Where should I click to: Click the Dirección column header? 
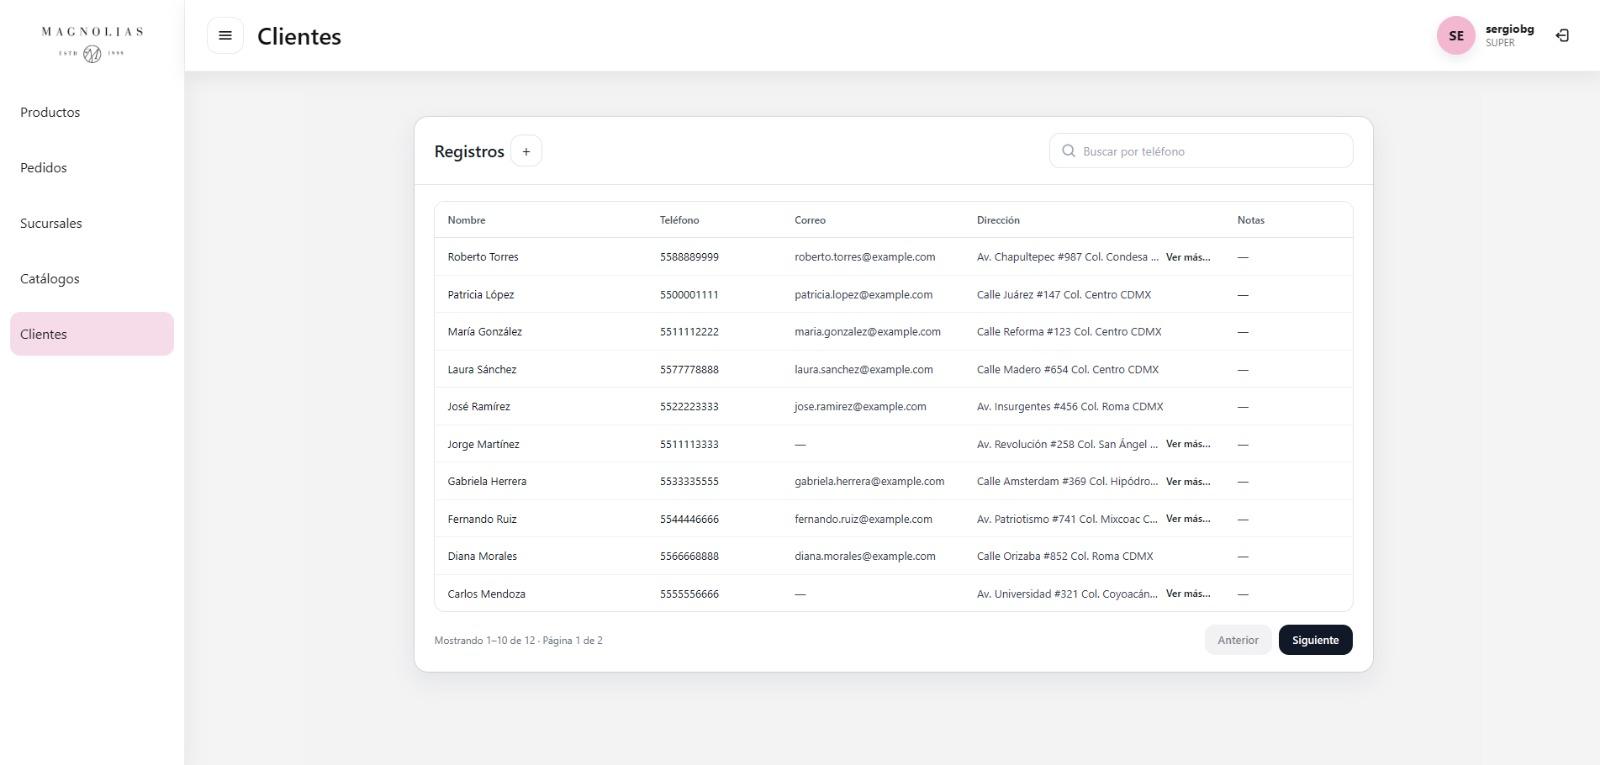[998, 220]
